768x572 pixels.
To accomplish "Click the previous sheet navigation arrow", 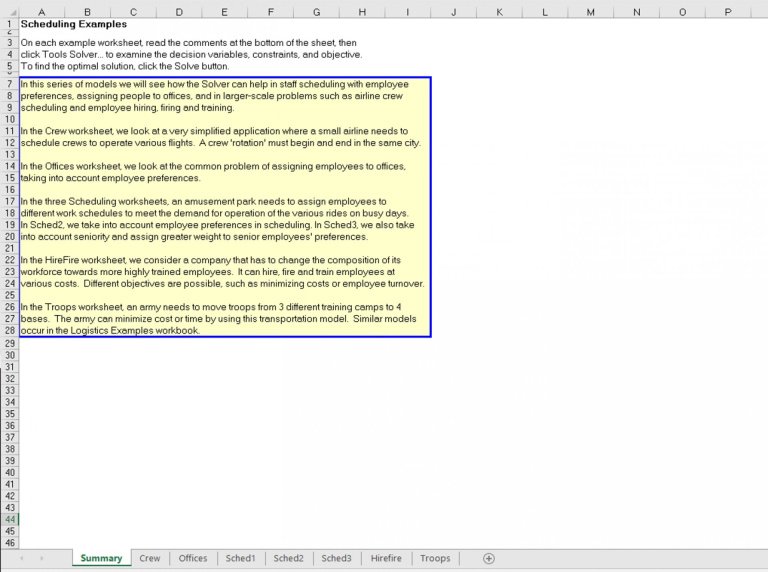I will click(x=21, y=558).
